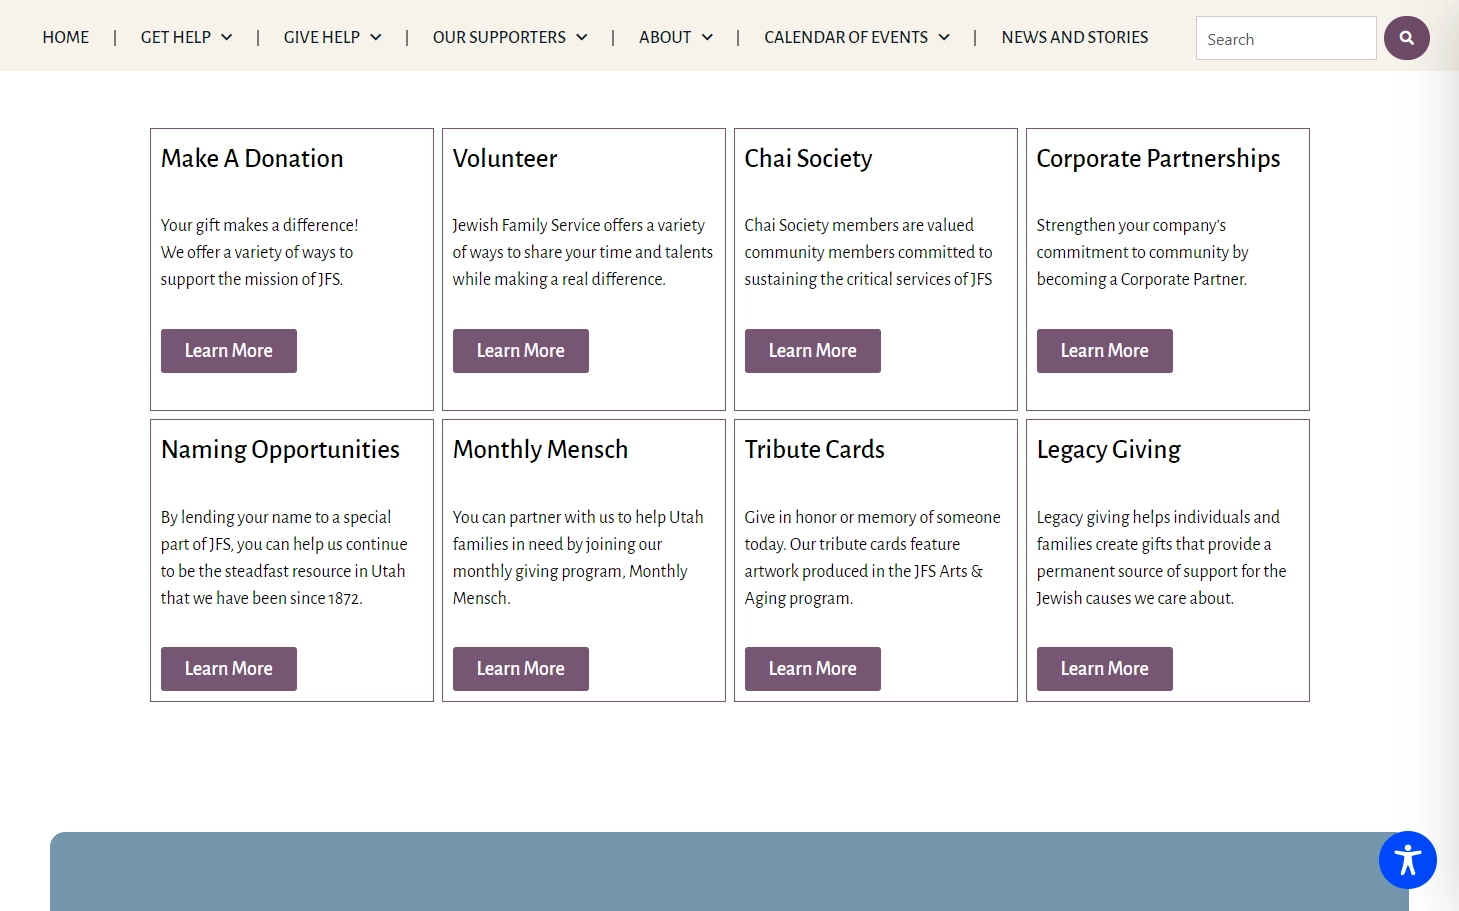Open CALENDAR OF EVENTS dropdown arrow
The height and width of the screenshot is (911, 1459).
[x=944, y=37]
